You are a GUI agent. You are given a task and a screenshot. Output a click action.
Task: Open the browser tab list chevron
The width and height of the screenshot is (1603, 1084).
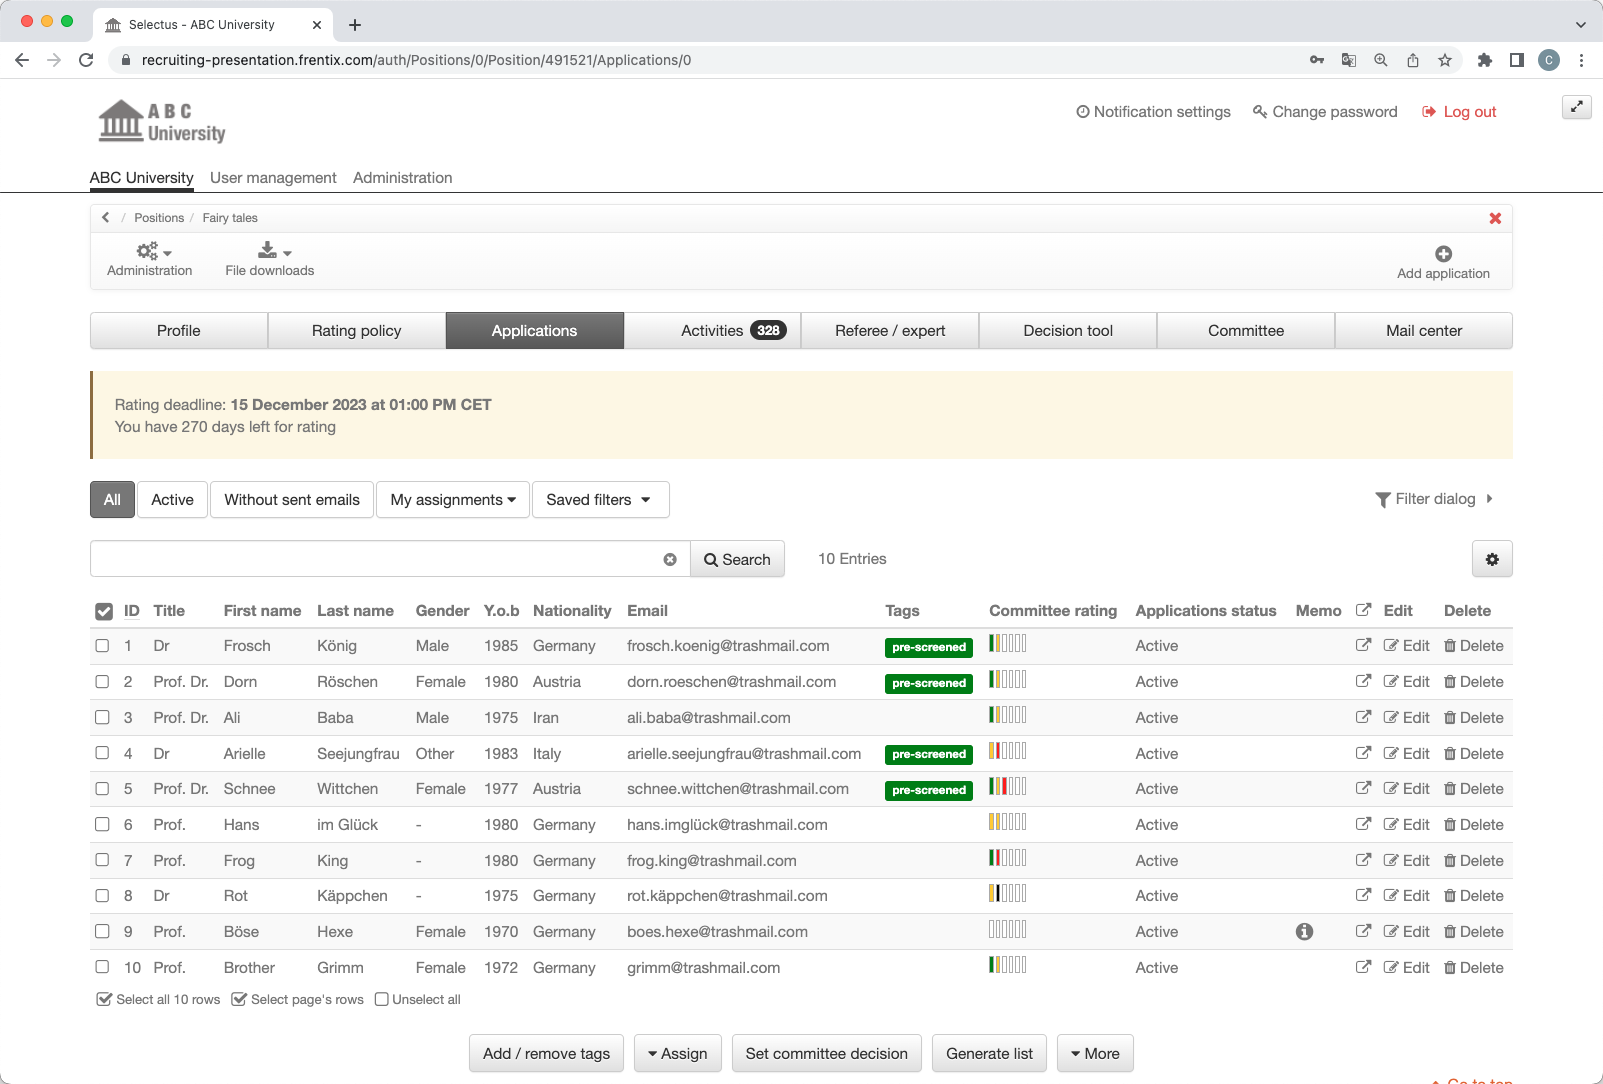coord(1581,25)
